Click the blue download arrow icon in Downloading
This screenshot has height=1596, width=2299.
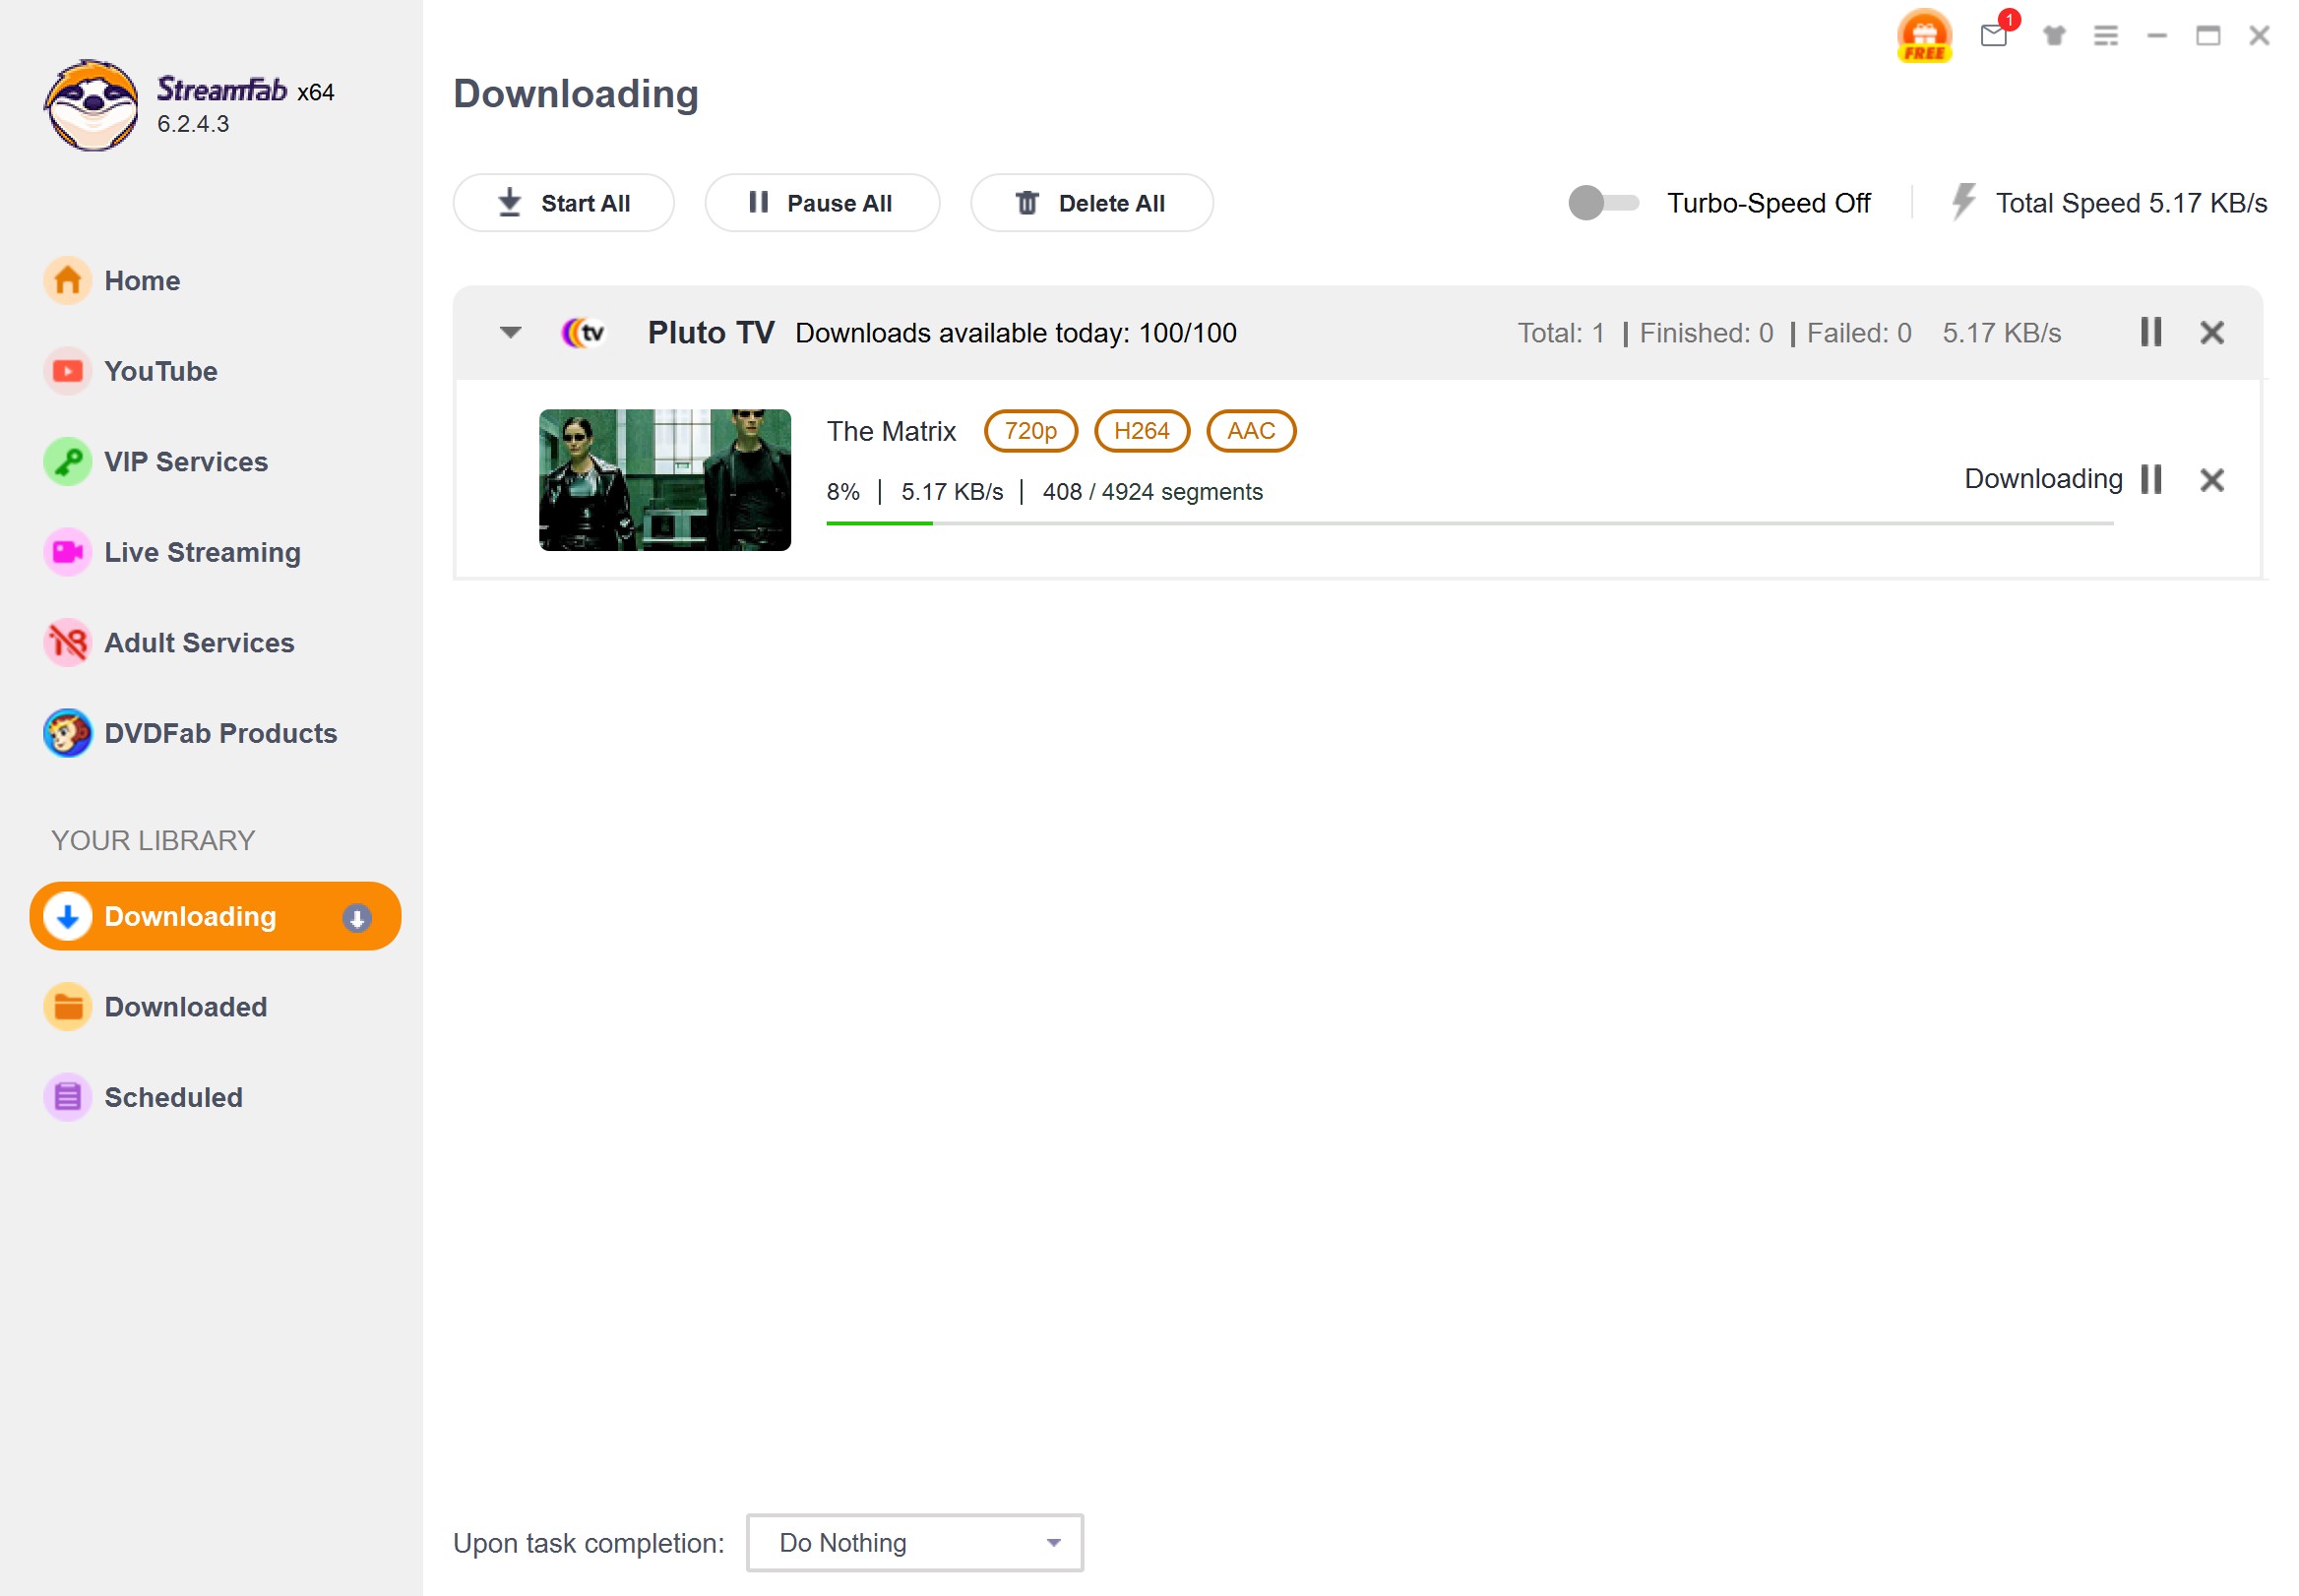[68, 916]
